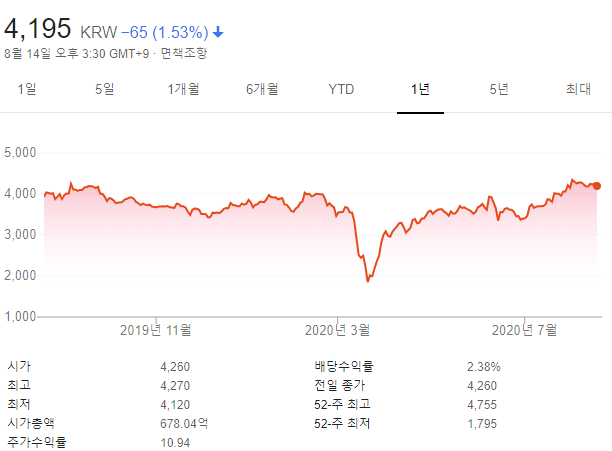The image size is (612, 451).
Task: Click the 4,000 y-axis label
Action: 20,193
